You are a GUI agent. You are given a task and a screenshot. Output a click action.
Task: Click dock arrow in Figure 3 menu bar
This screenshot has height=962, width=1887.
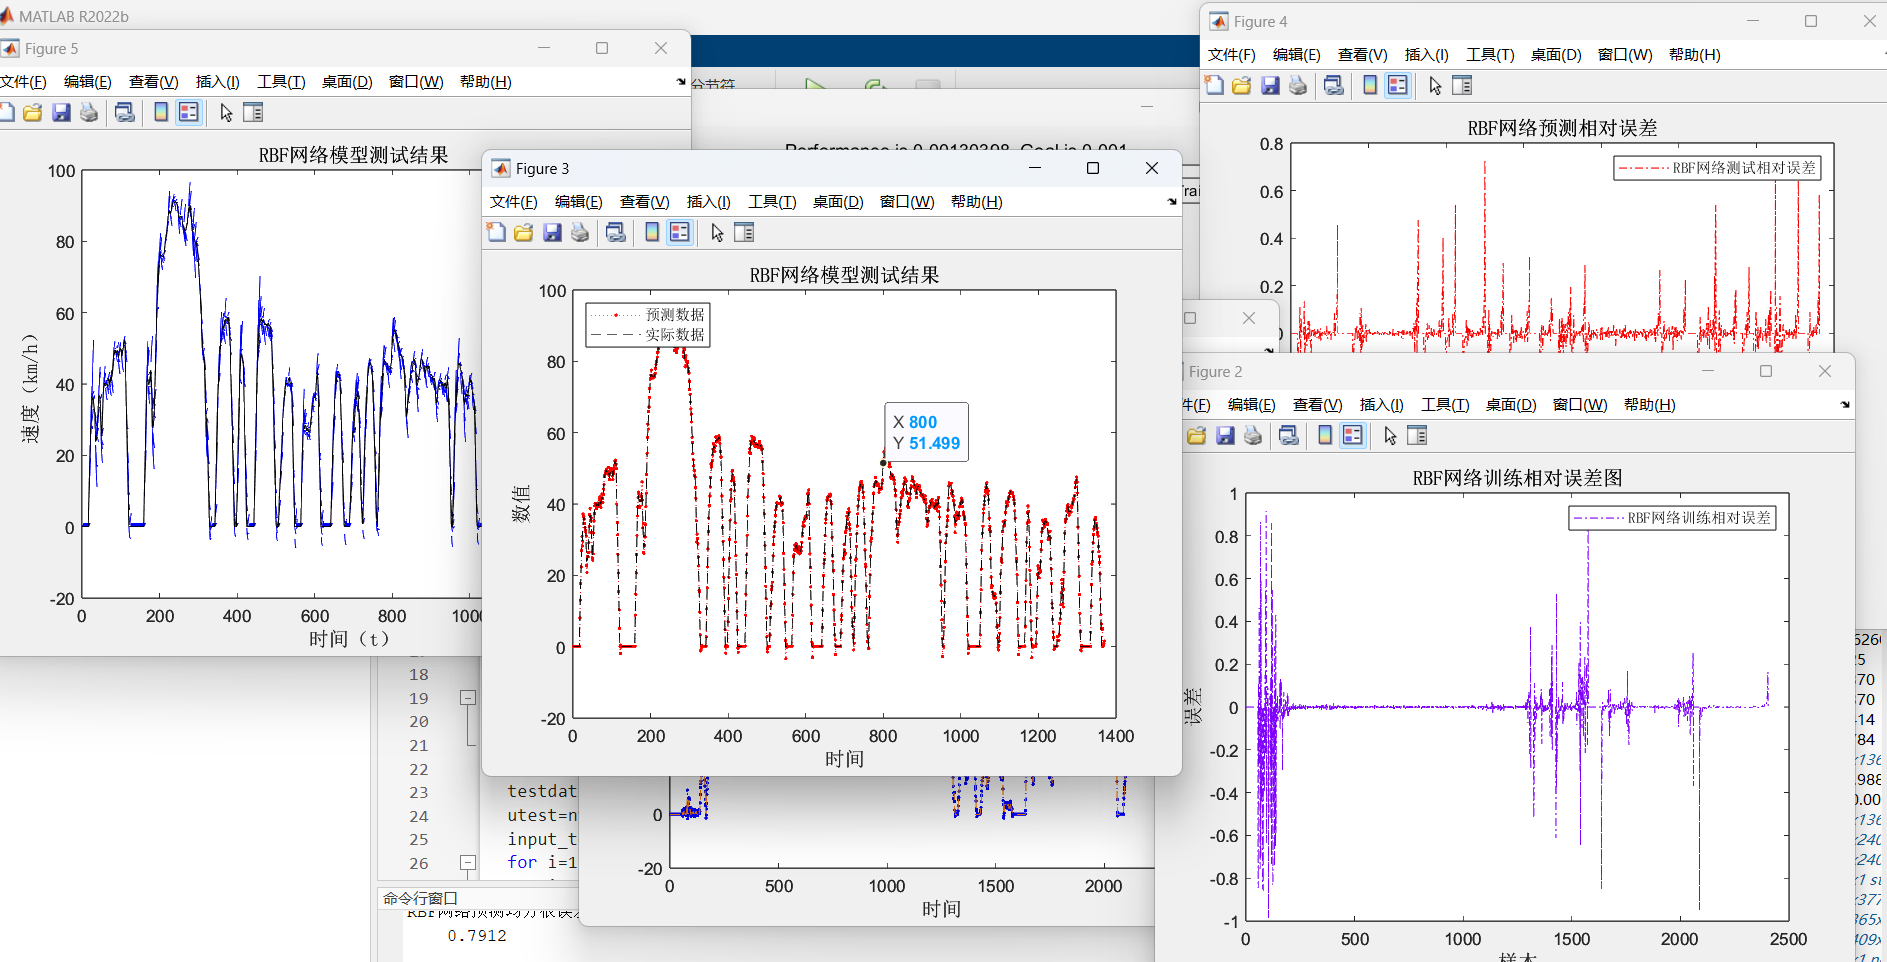point(1172,202)
